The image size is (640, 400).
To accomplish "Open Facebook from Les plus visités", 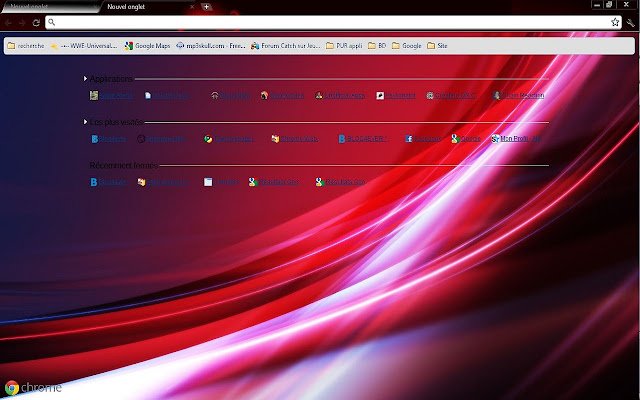I will pyautogui.click(x=423, y=139).
